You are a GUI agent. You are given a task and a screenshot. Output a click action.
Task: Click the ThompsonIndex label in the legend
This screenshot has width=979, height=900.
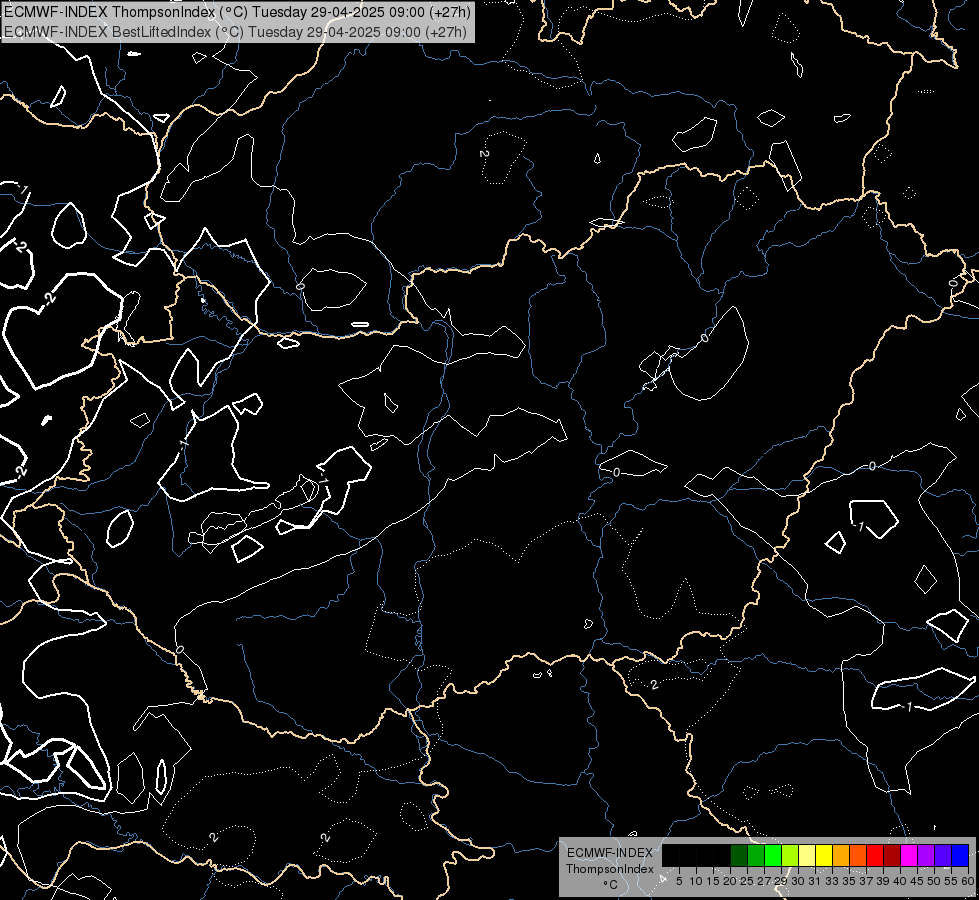[x=610, y=869]
